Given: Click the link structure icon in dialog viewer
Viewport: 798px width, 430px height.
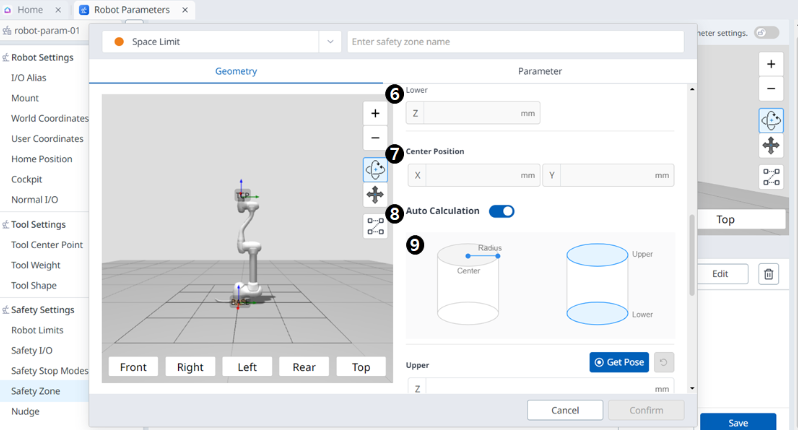Looking at the screenshot, I should 375,227.
